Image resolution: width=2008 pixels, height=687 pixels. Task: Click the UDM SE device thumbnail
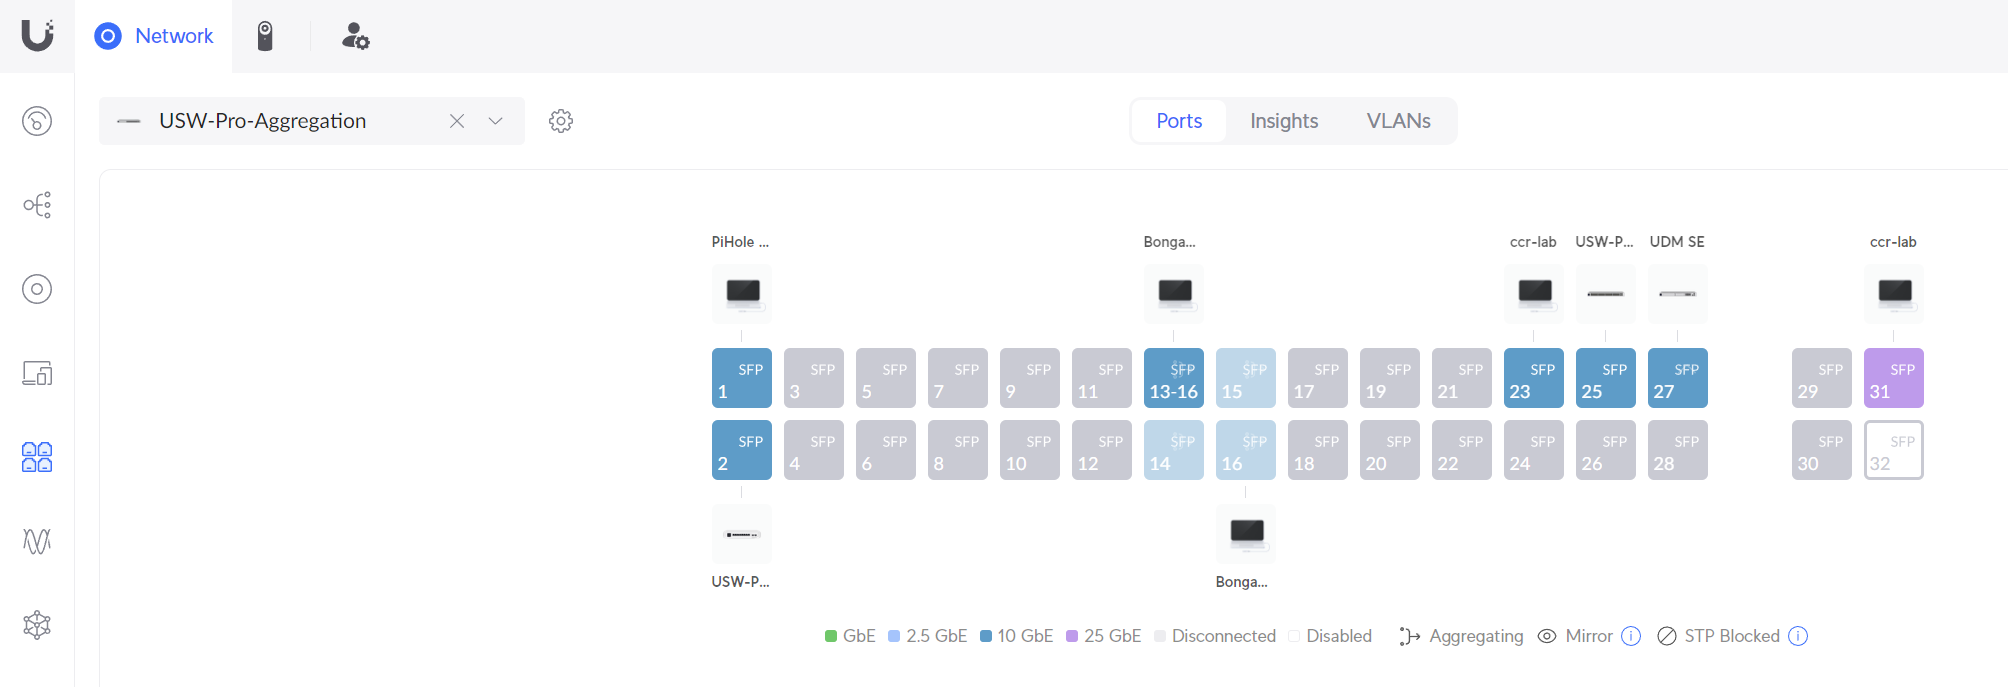tap(1677, 294)
